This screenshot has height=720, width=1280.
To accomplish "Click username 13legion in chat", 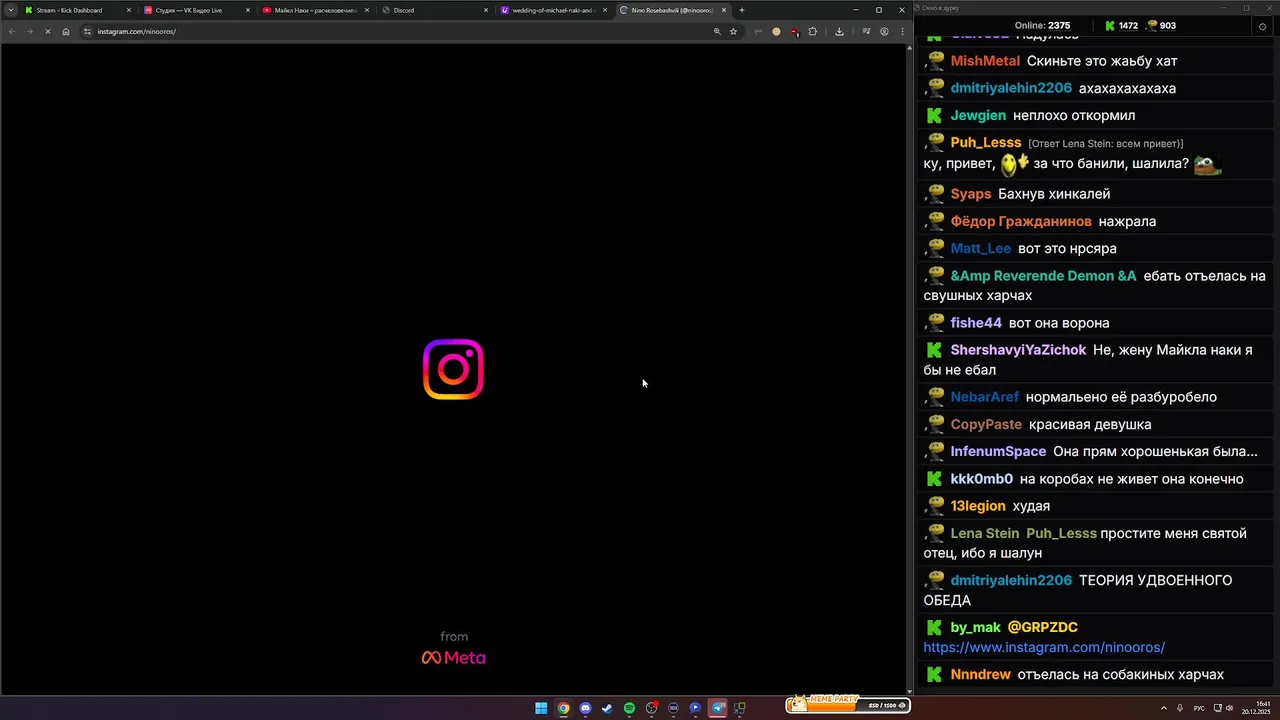I will [x=978, y=506].
